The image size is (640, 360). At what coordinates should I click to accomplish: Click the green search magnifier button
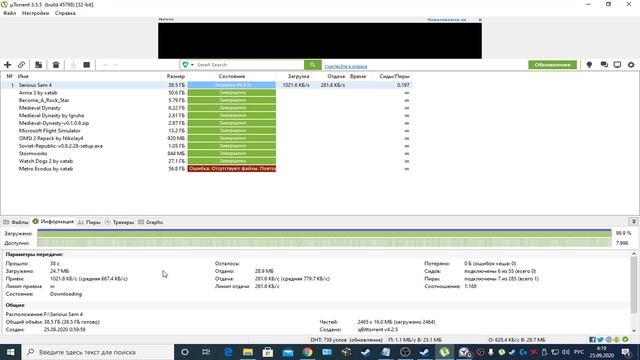click(313, 65)
